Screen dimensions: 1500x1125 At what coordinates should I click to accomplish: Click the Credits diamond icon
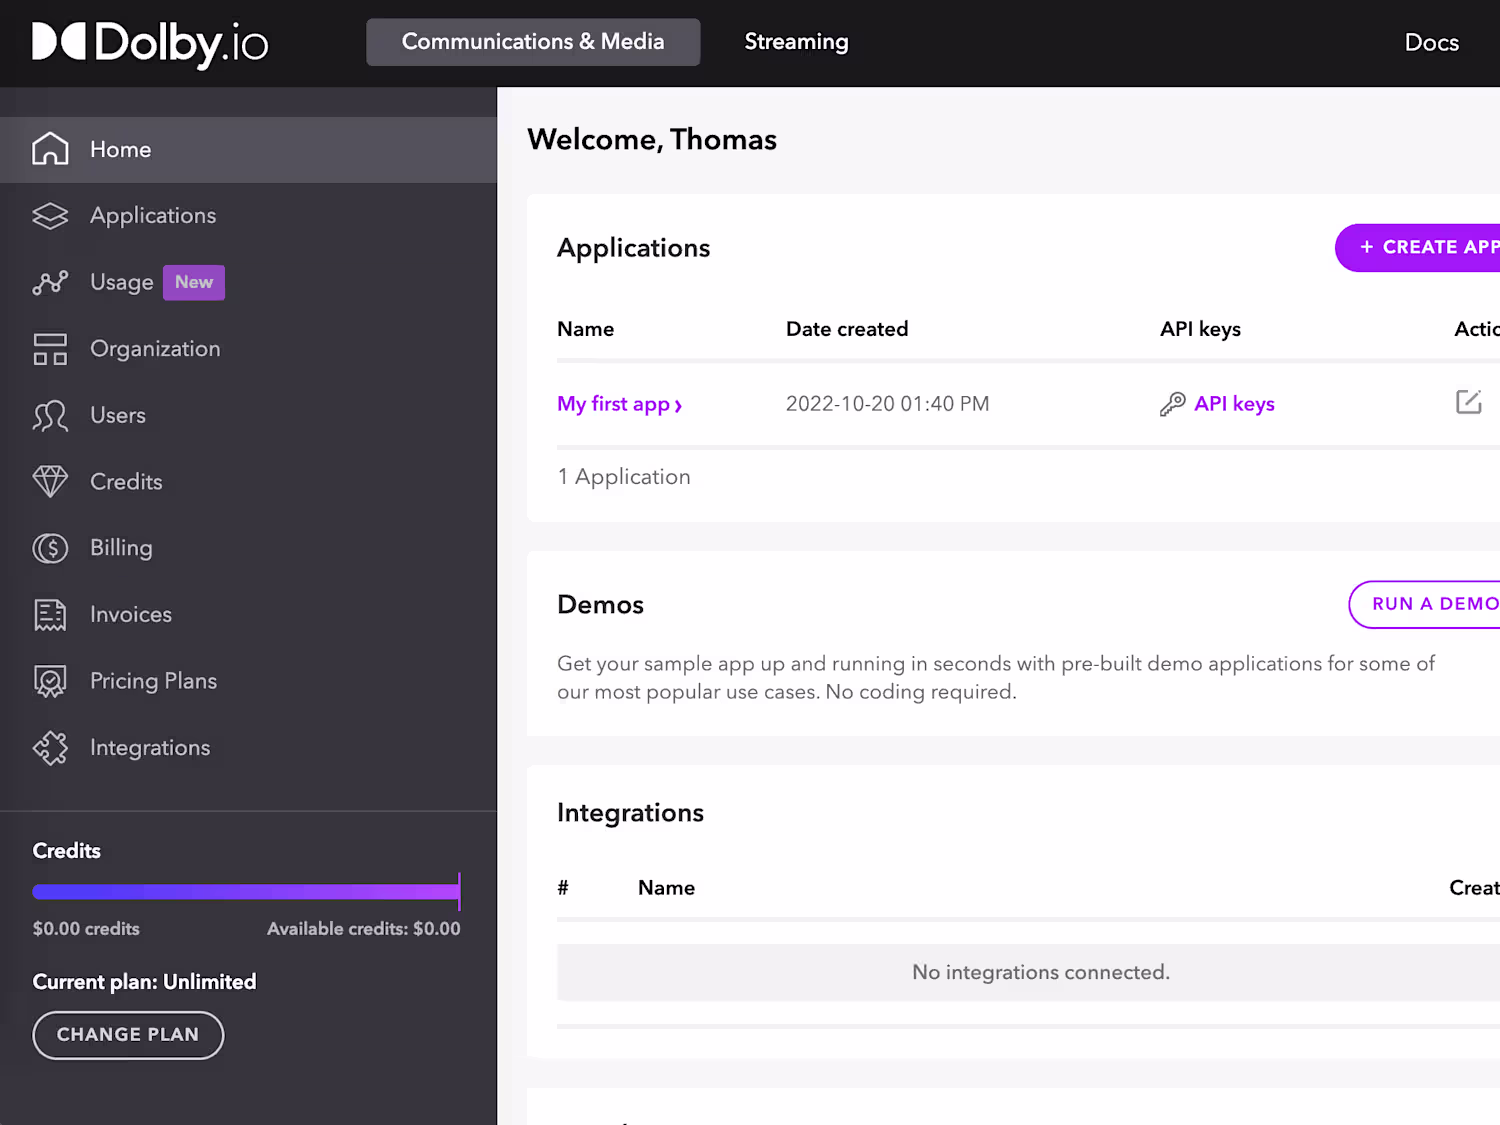point(50,482)
